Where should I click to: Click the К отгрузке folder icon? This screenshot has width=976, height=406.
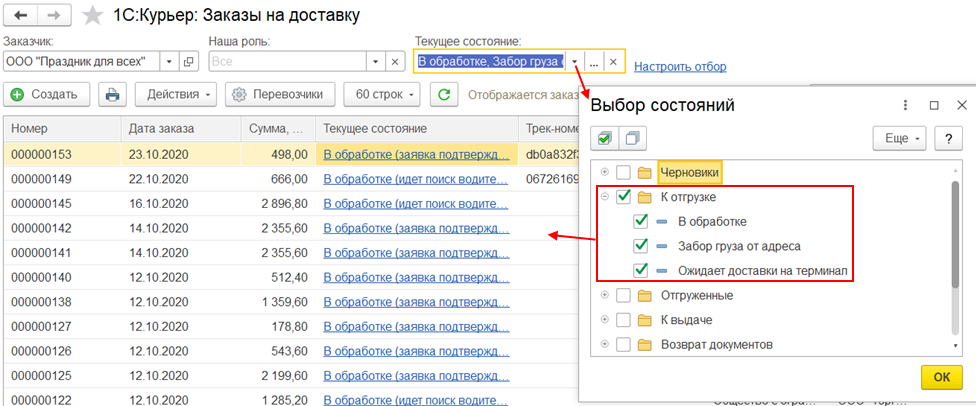[644, 197]
